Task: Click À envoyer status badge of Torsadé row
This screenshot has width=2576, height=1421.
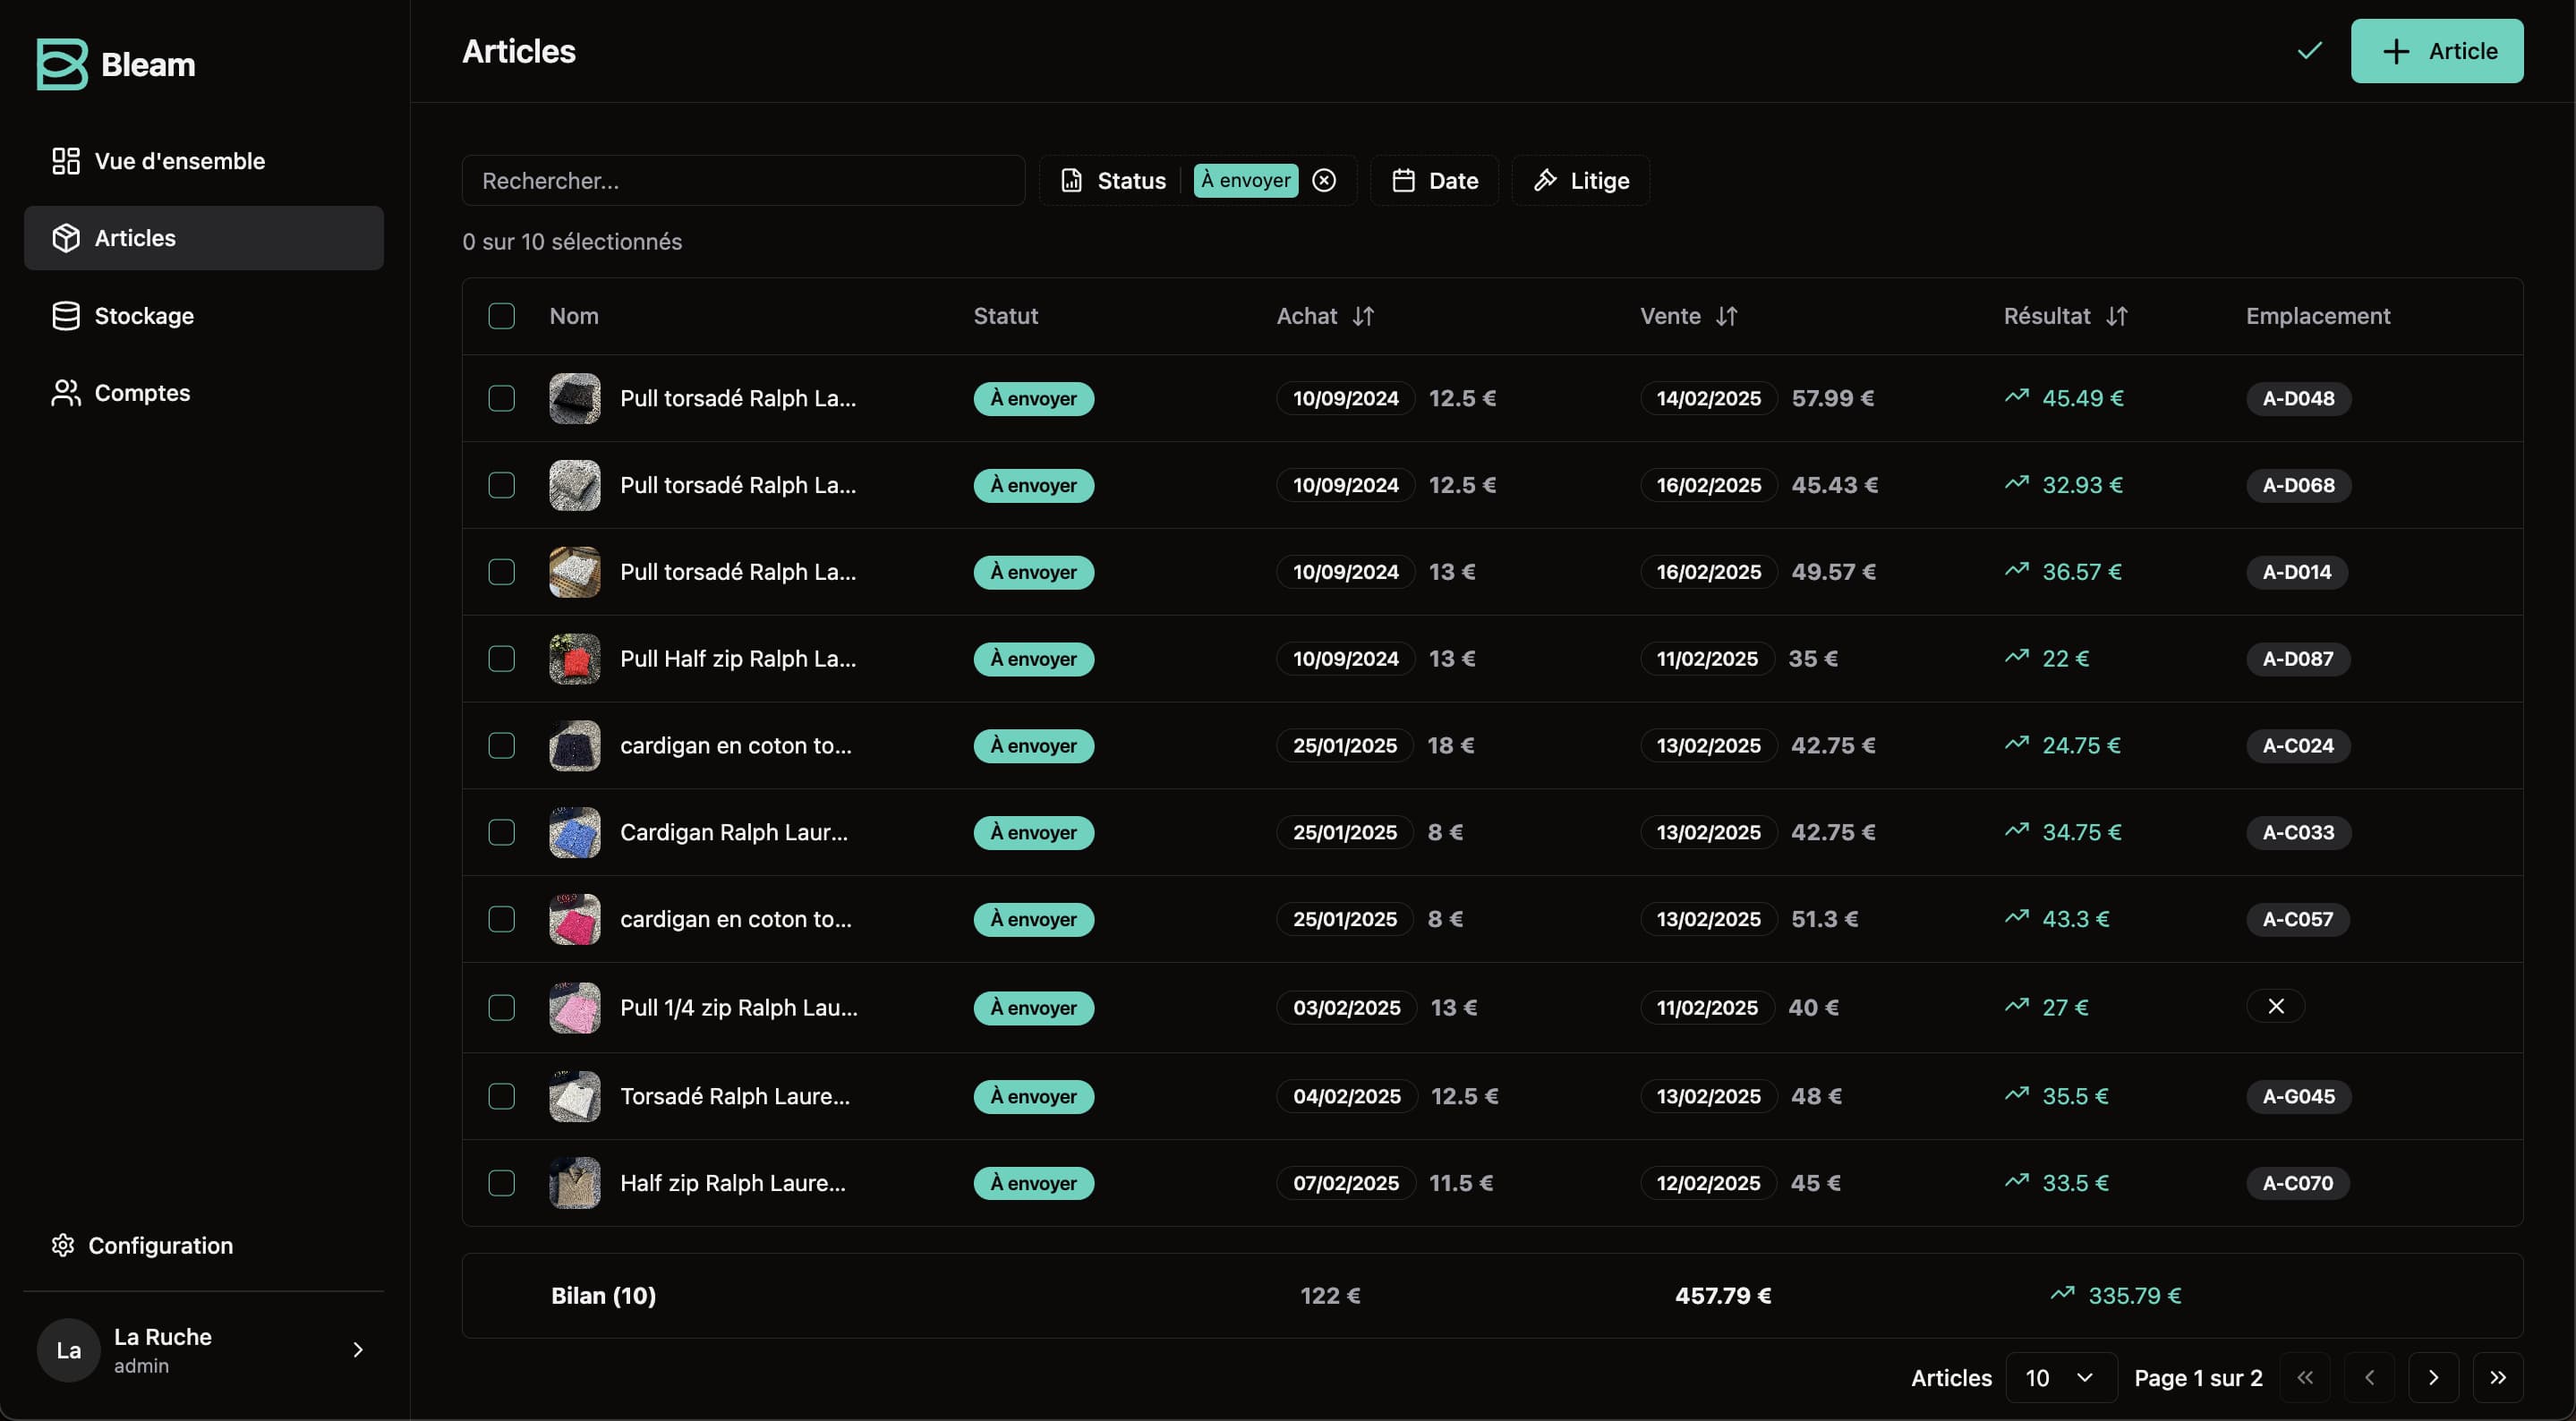Action: (1034, 1096)
